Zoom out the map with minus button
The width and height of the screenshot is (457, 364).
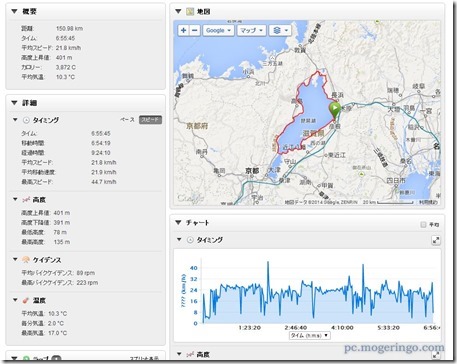[x=195, y=30]
